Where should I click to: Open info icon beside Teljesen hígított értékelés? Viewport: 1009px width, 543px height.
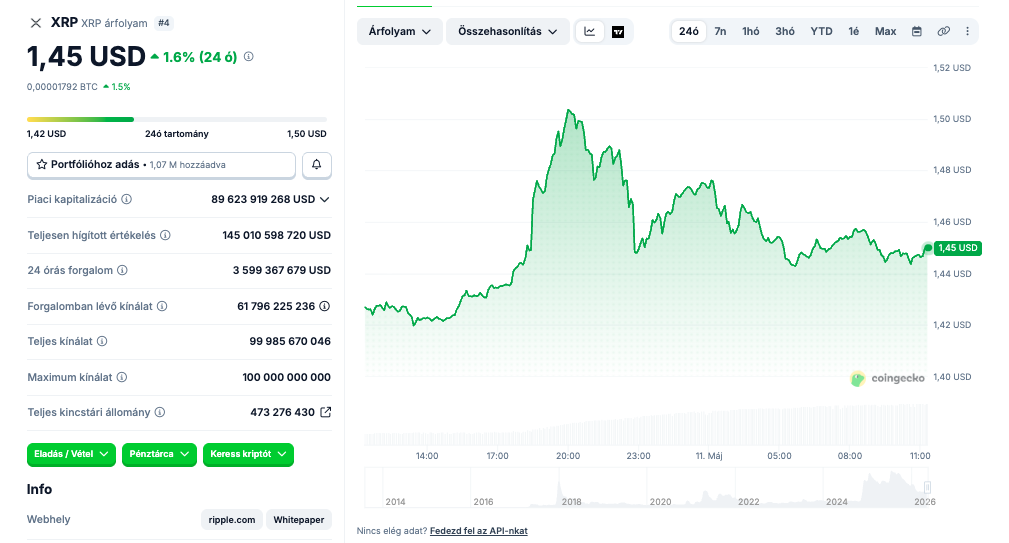[x=165, y=235]
